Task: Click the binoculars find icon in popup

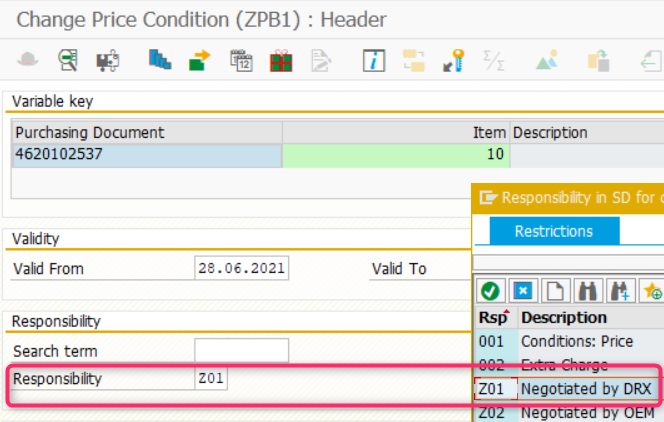Action: pyautogui.click(x=588, y=291)
